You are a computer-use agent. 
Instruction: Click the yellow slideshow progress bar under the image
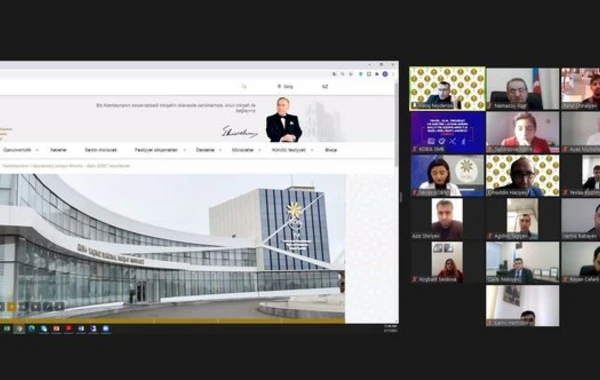(x=172, y=321)
